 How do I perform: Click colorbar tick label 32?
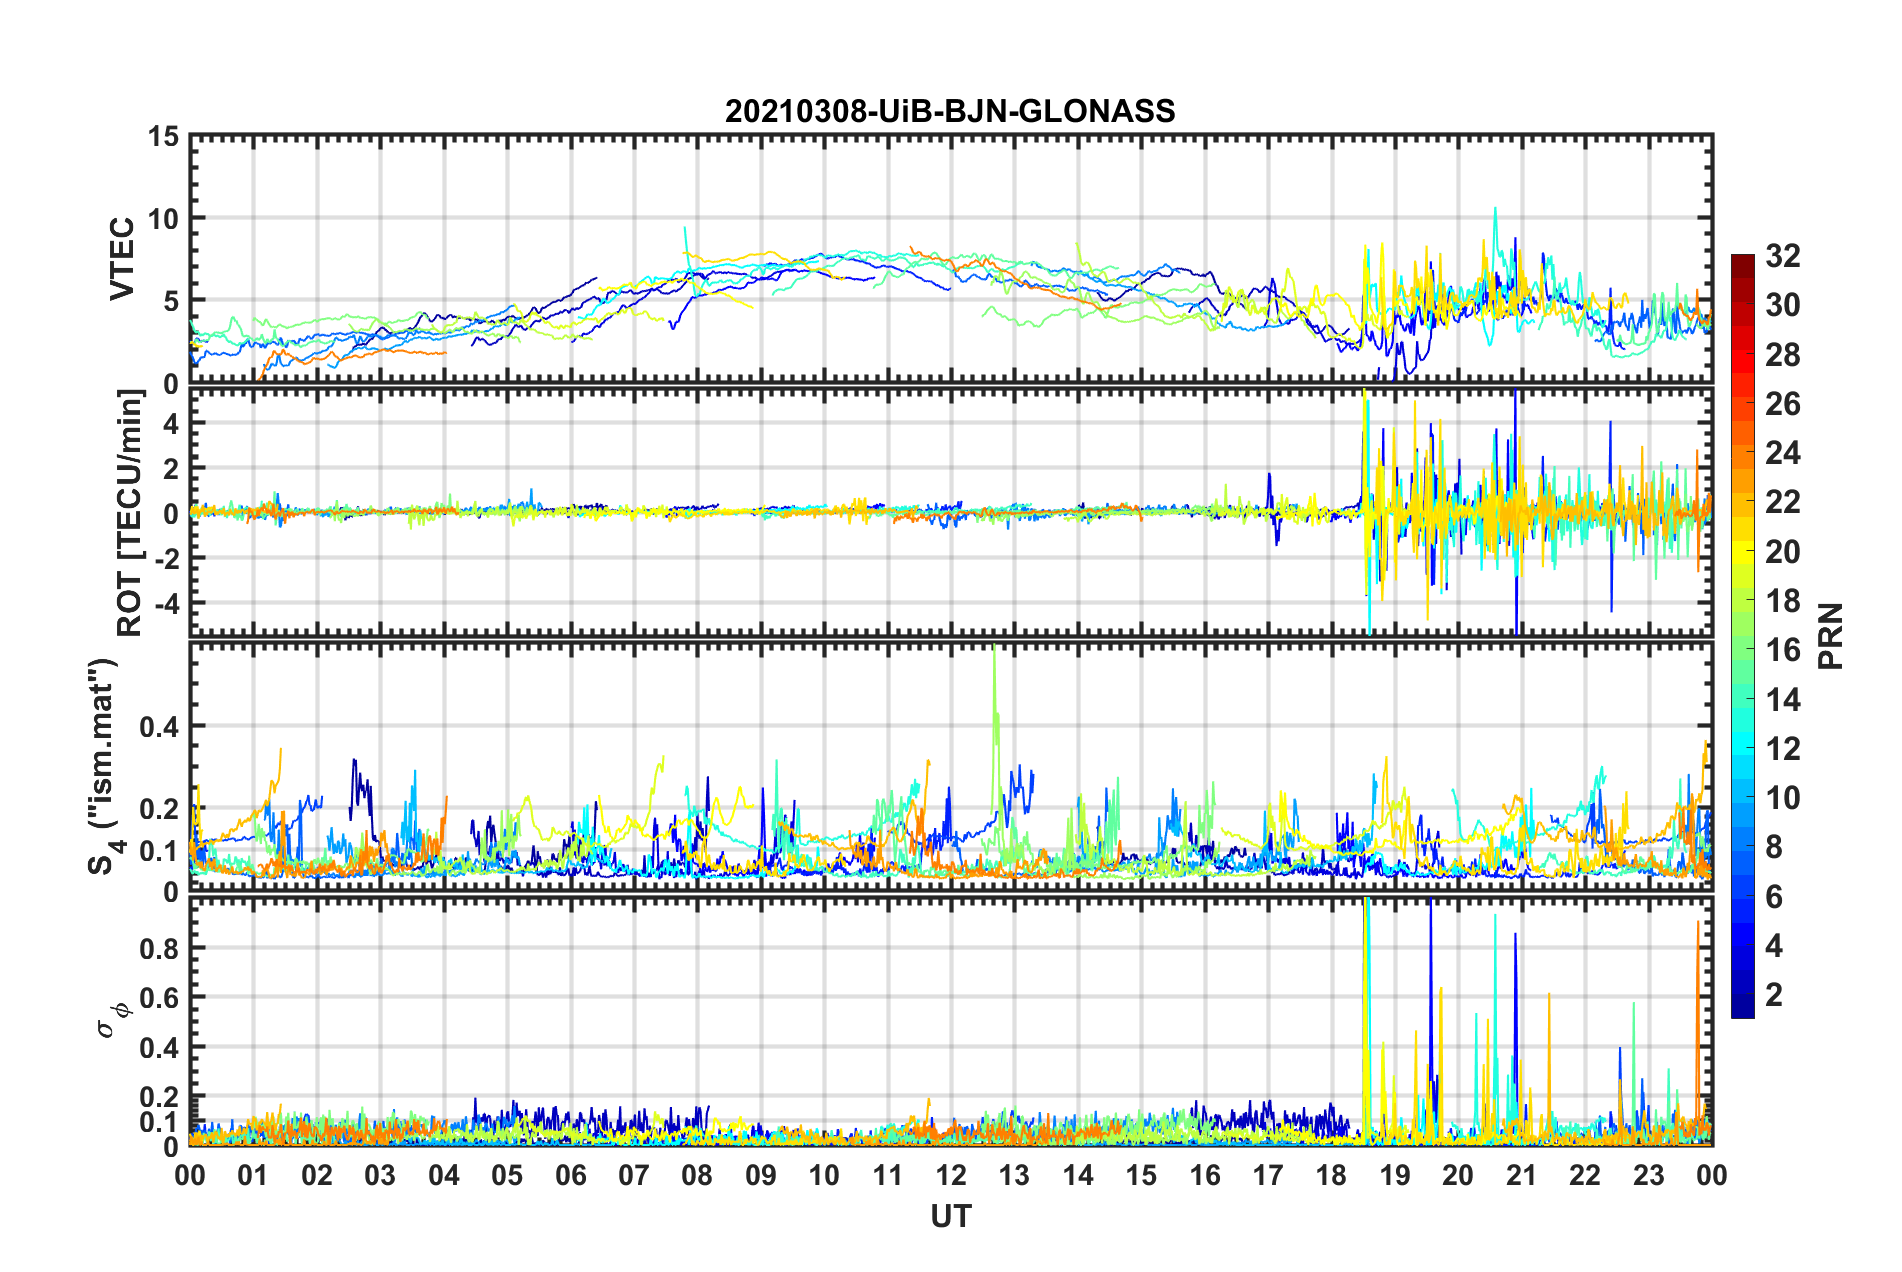pyautogui.click(x=1782, y=256)
